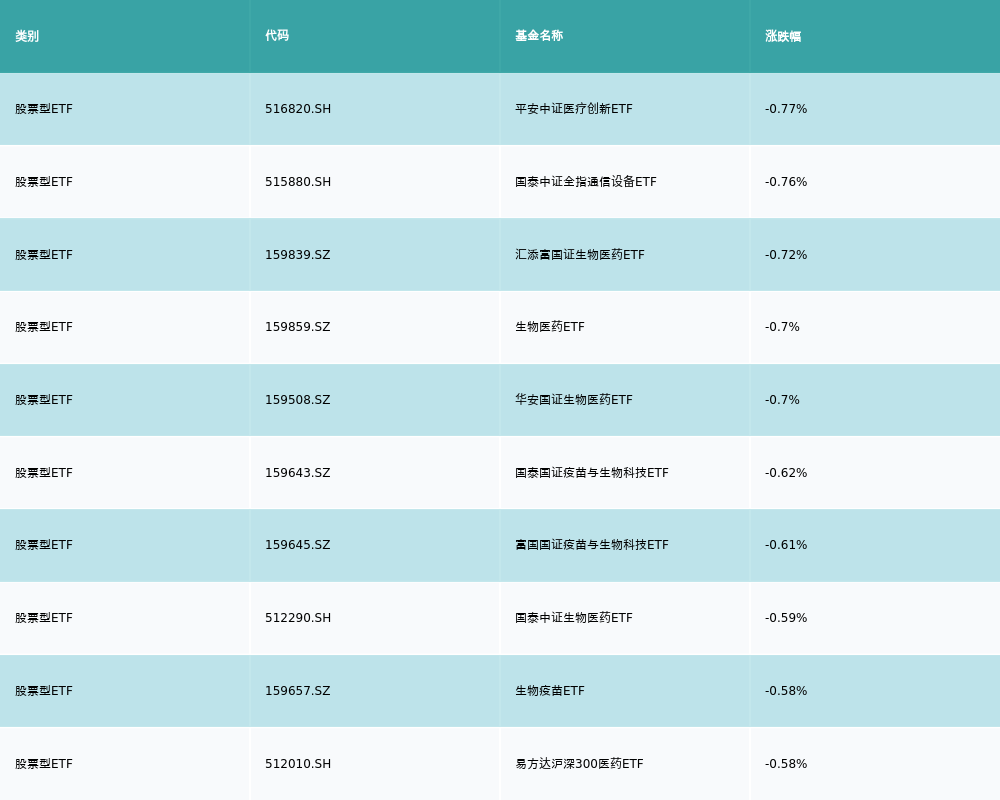
Task: Click the 涨跌幅 column header
Action: click(783, 36)
